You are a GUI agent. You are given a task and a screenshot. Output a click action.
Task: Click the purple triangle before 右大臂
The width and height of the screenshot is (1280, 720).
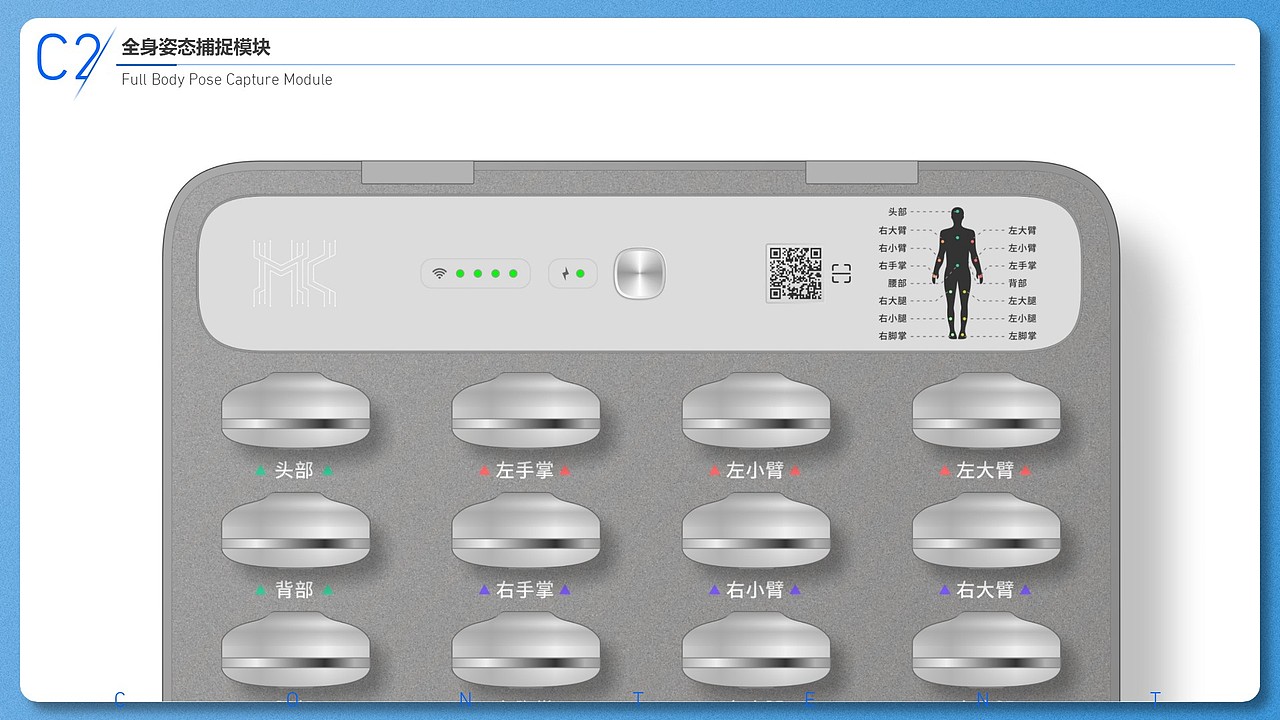(x=945, y=590)
